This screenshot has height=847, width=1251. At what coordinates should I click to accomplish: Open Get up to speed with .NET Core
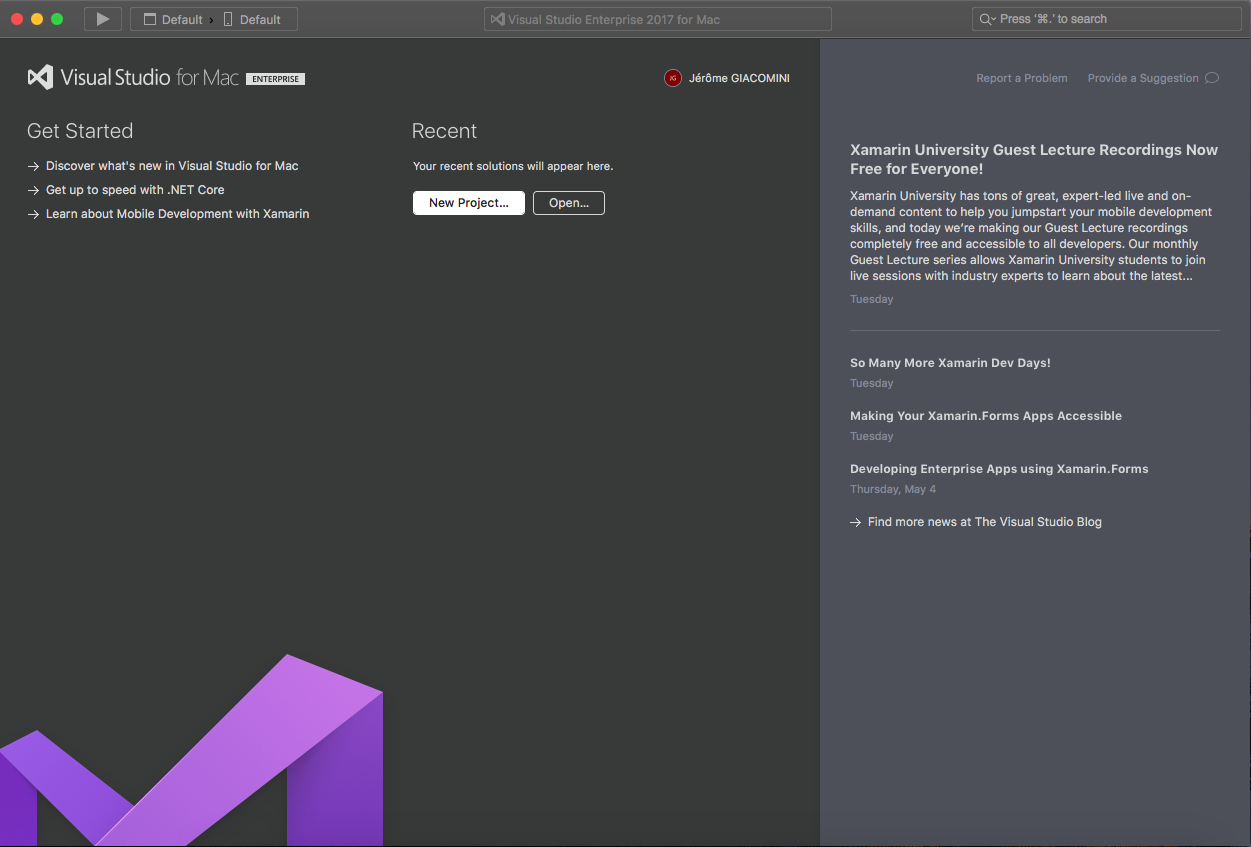pyautogui.click(x=135, y=190)
